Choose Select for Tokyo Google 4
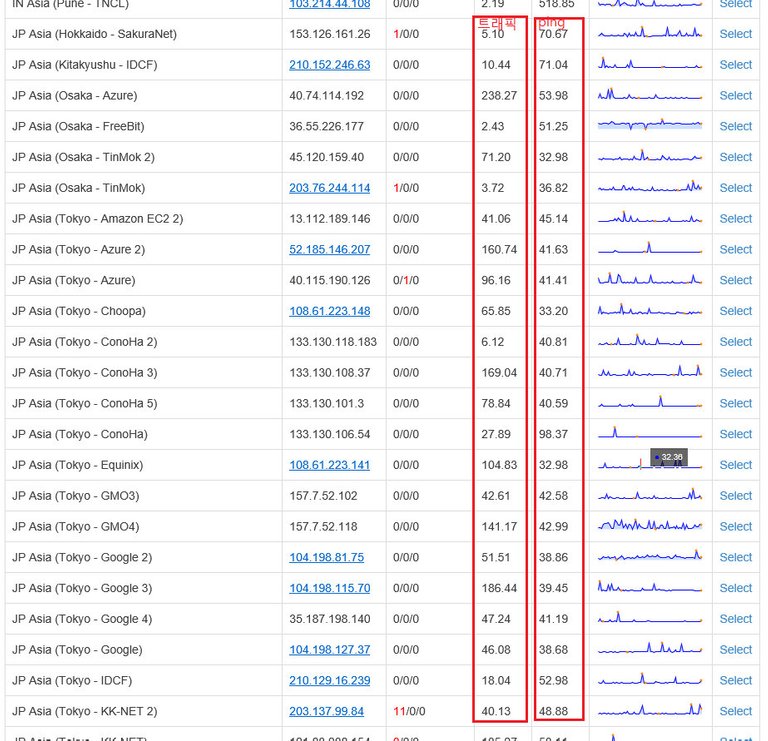This screenshot has width=768, height=741. pos(735,619)
